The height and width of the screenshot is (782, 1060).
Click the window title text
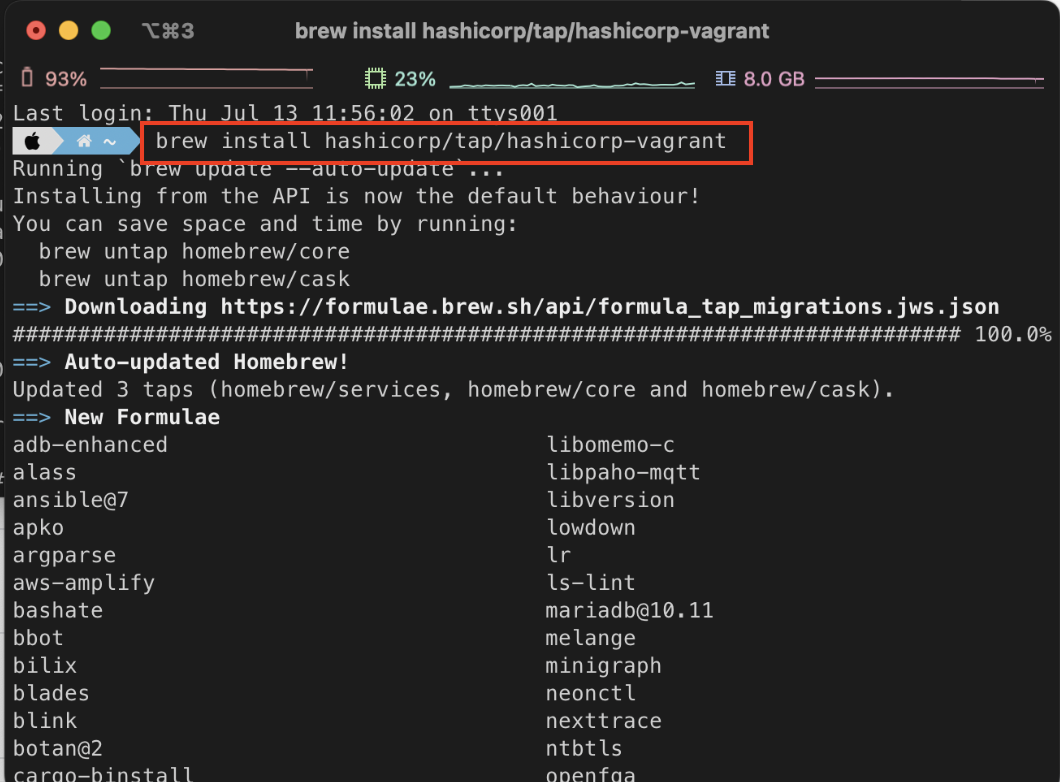(531, 31)
